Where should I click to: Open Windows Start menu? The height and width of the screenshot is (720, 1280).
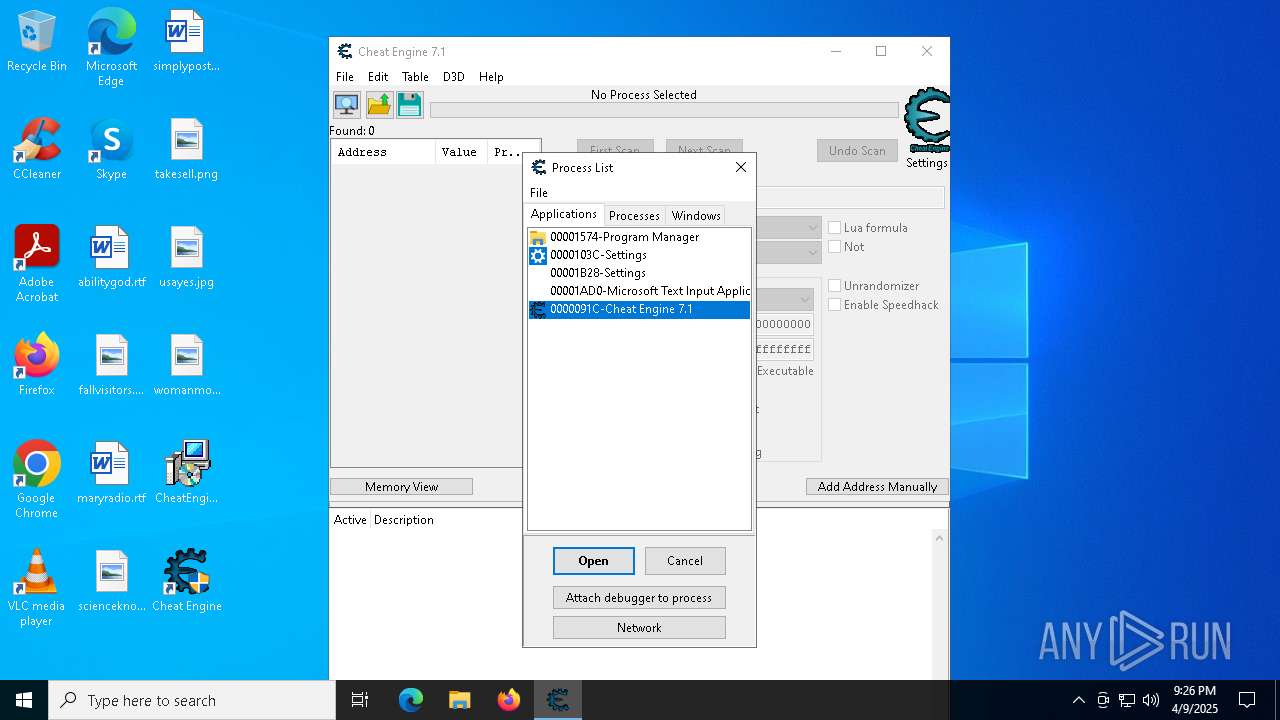click(24, 700)
